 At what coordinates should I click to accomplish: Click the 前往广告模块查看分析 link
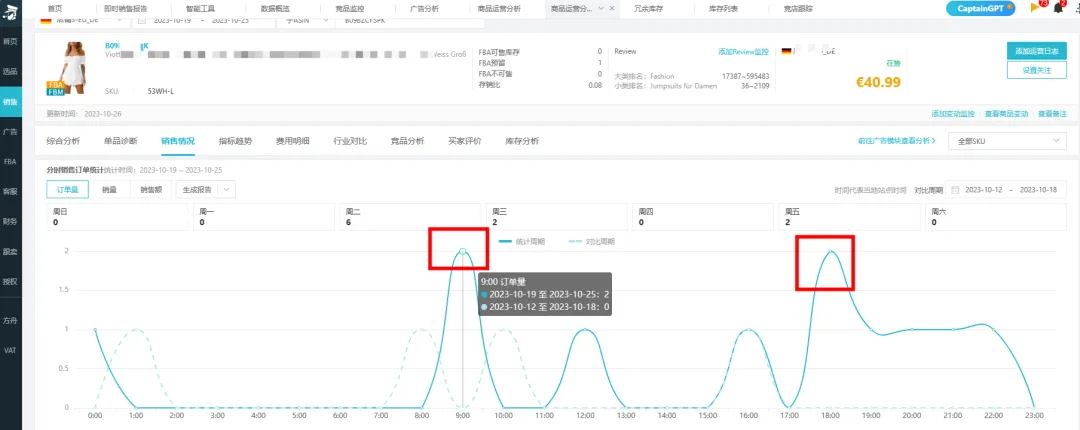[x=897, y=141]
